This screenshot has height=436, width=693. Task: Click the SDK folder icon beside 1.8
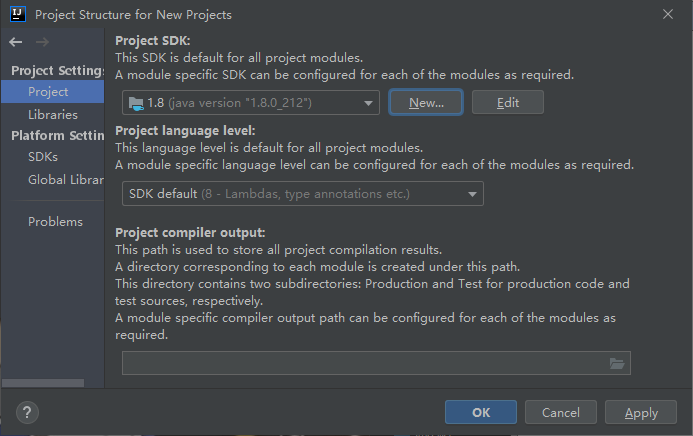coord(136,102)
